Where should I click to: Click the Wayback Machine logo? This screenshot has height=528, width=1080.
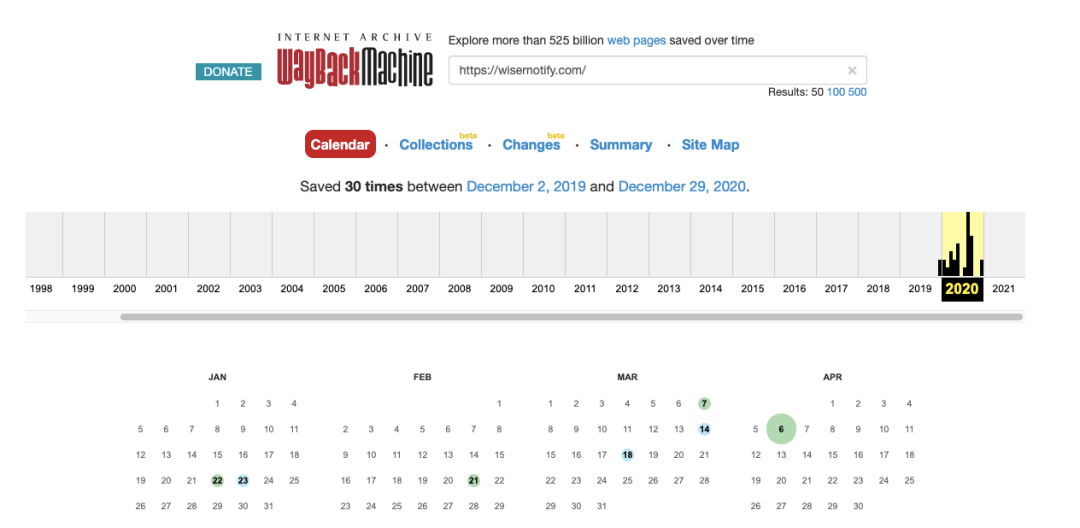pyautogui.click(x=355, y=60)
